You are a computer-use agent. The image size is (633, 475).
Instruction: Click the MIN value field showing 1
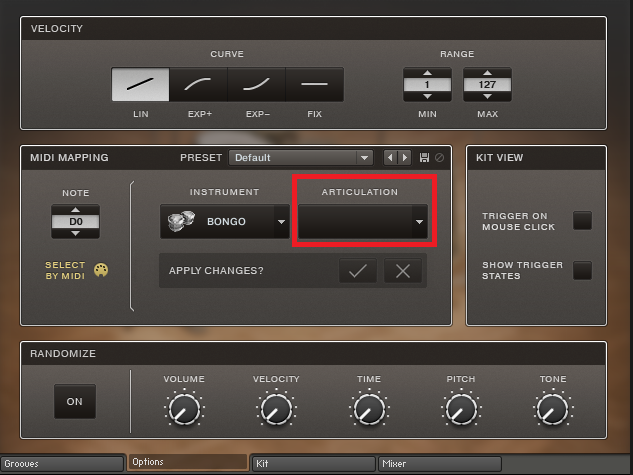427,85
